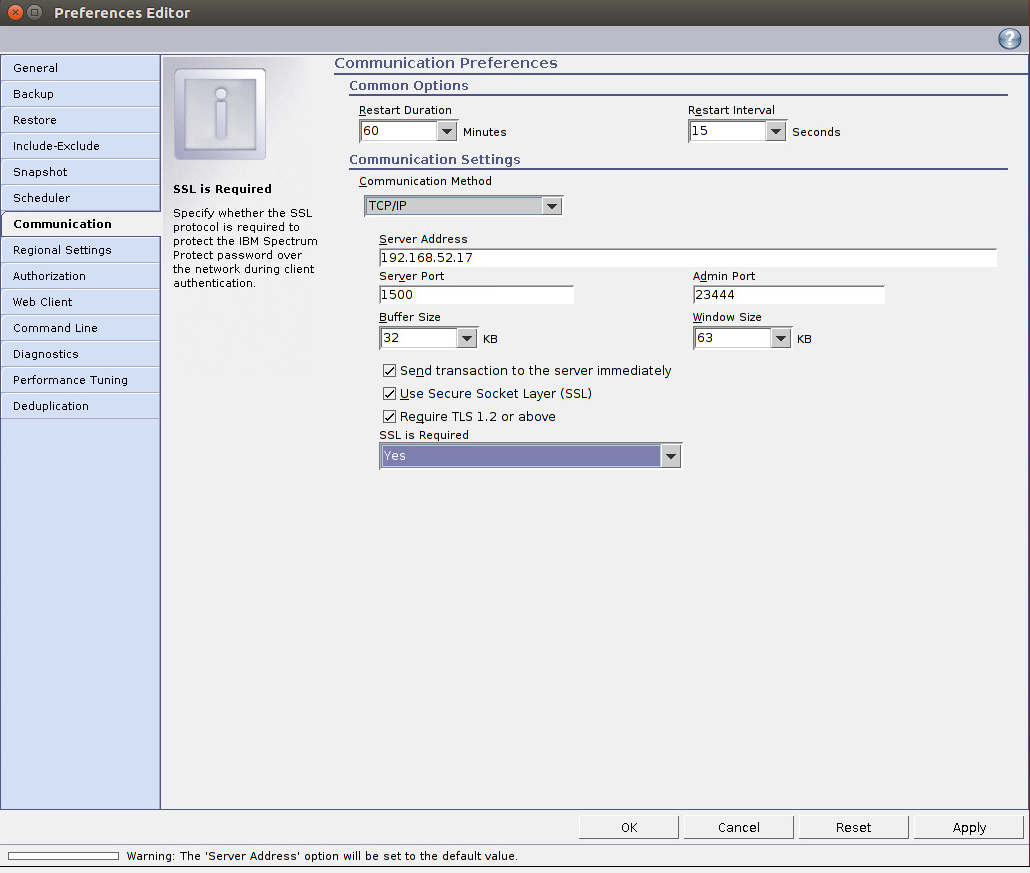Open the Restart Duration dropdown
The width and height of the screenshot is (1030, 873).
point(447,131)
